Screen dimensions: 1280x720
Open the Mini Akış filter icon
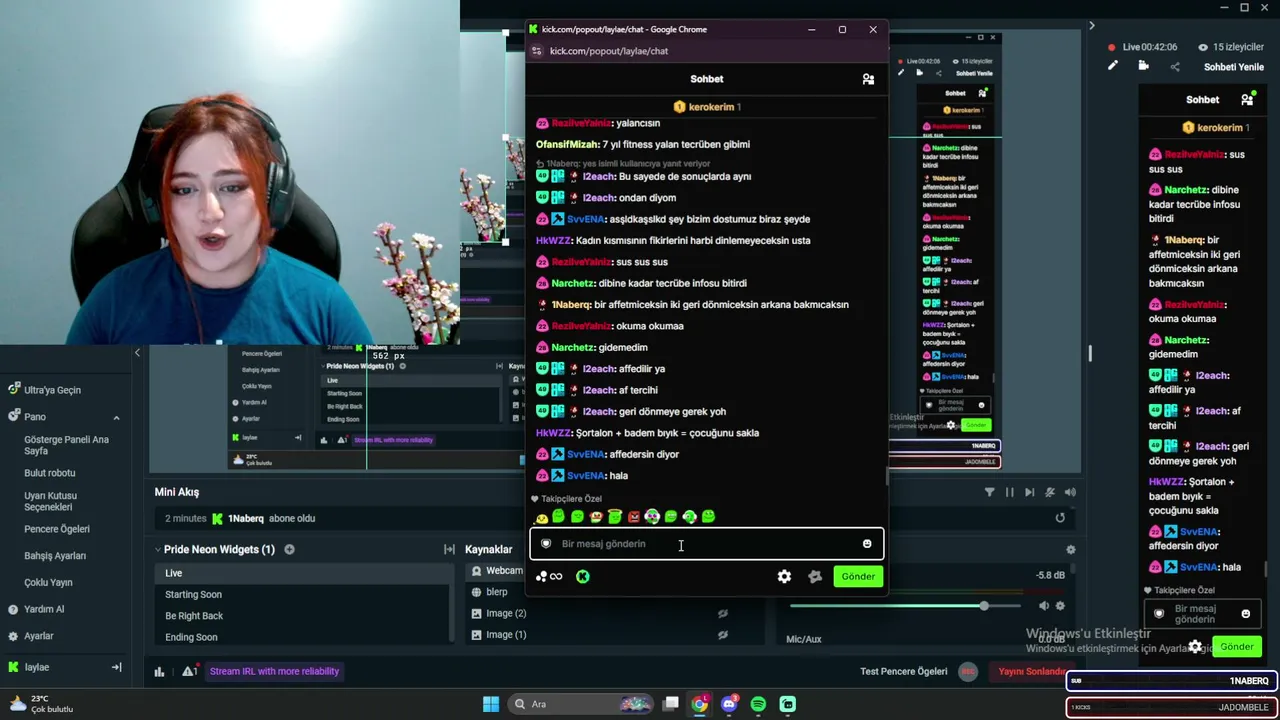pos(989,492)
